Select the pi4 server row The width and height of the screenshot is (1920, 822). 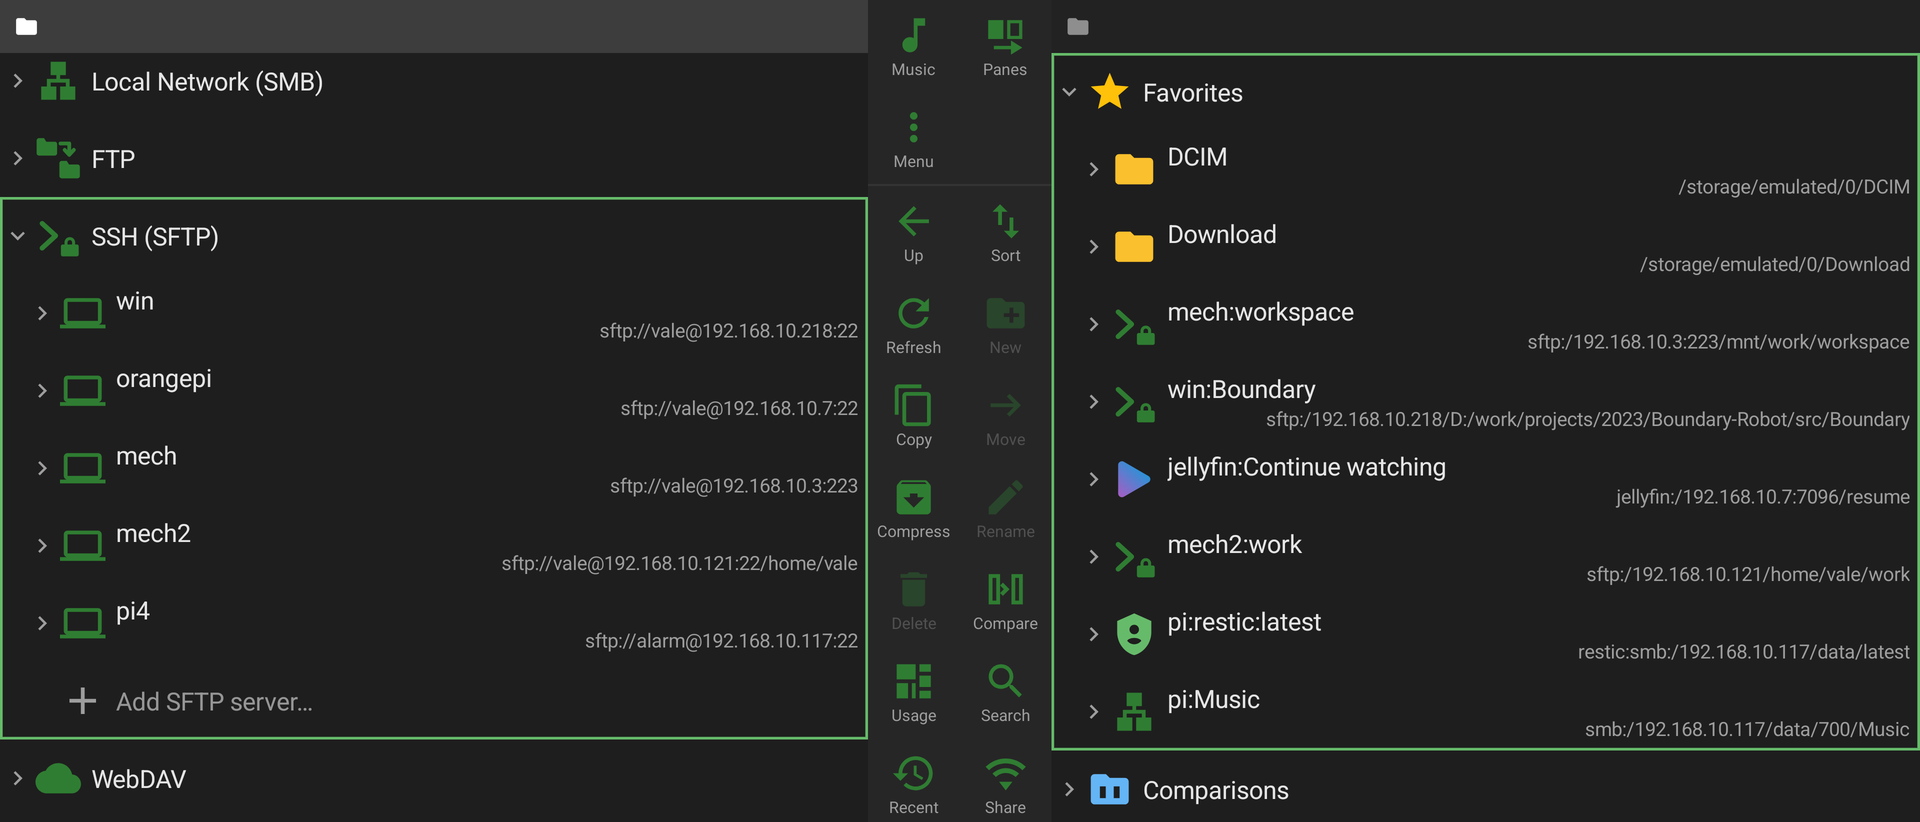[435, 624]
